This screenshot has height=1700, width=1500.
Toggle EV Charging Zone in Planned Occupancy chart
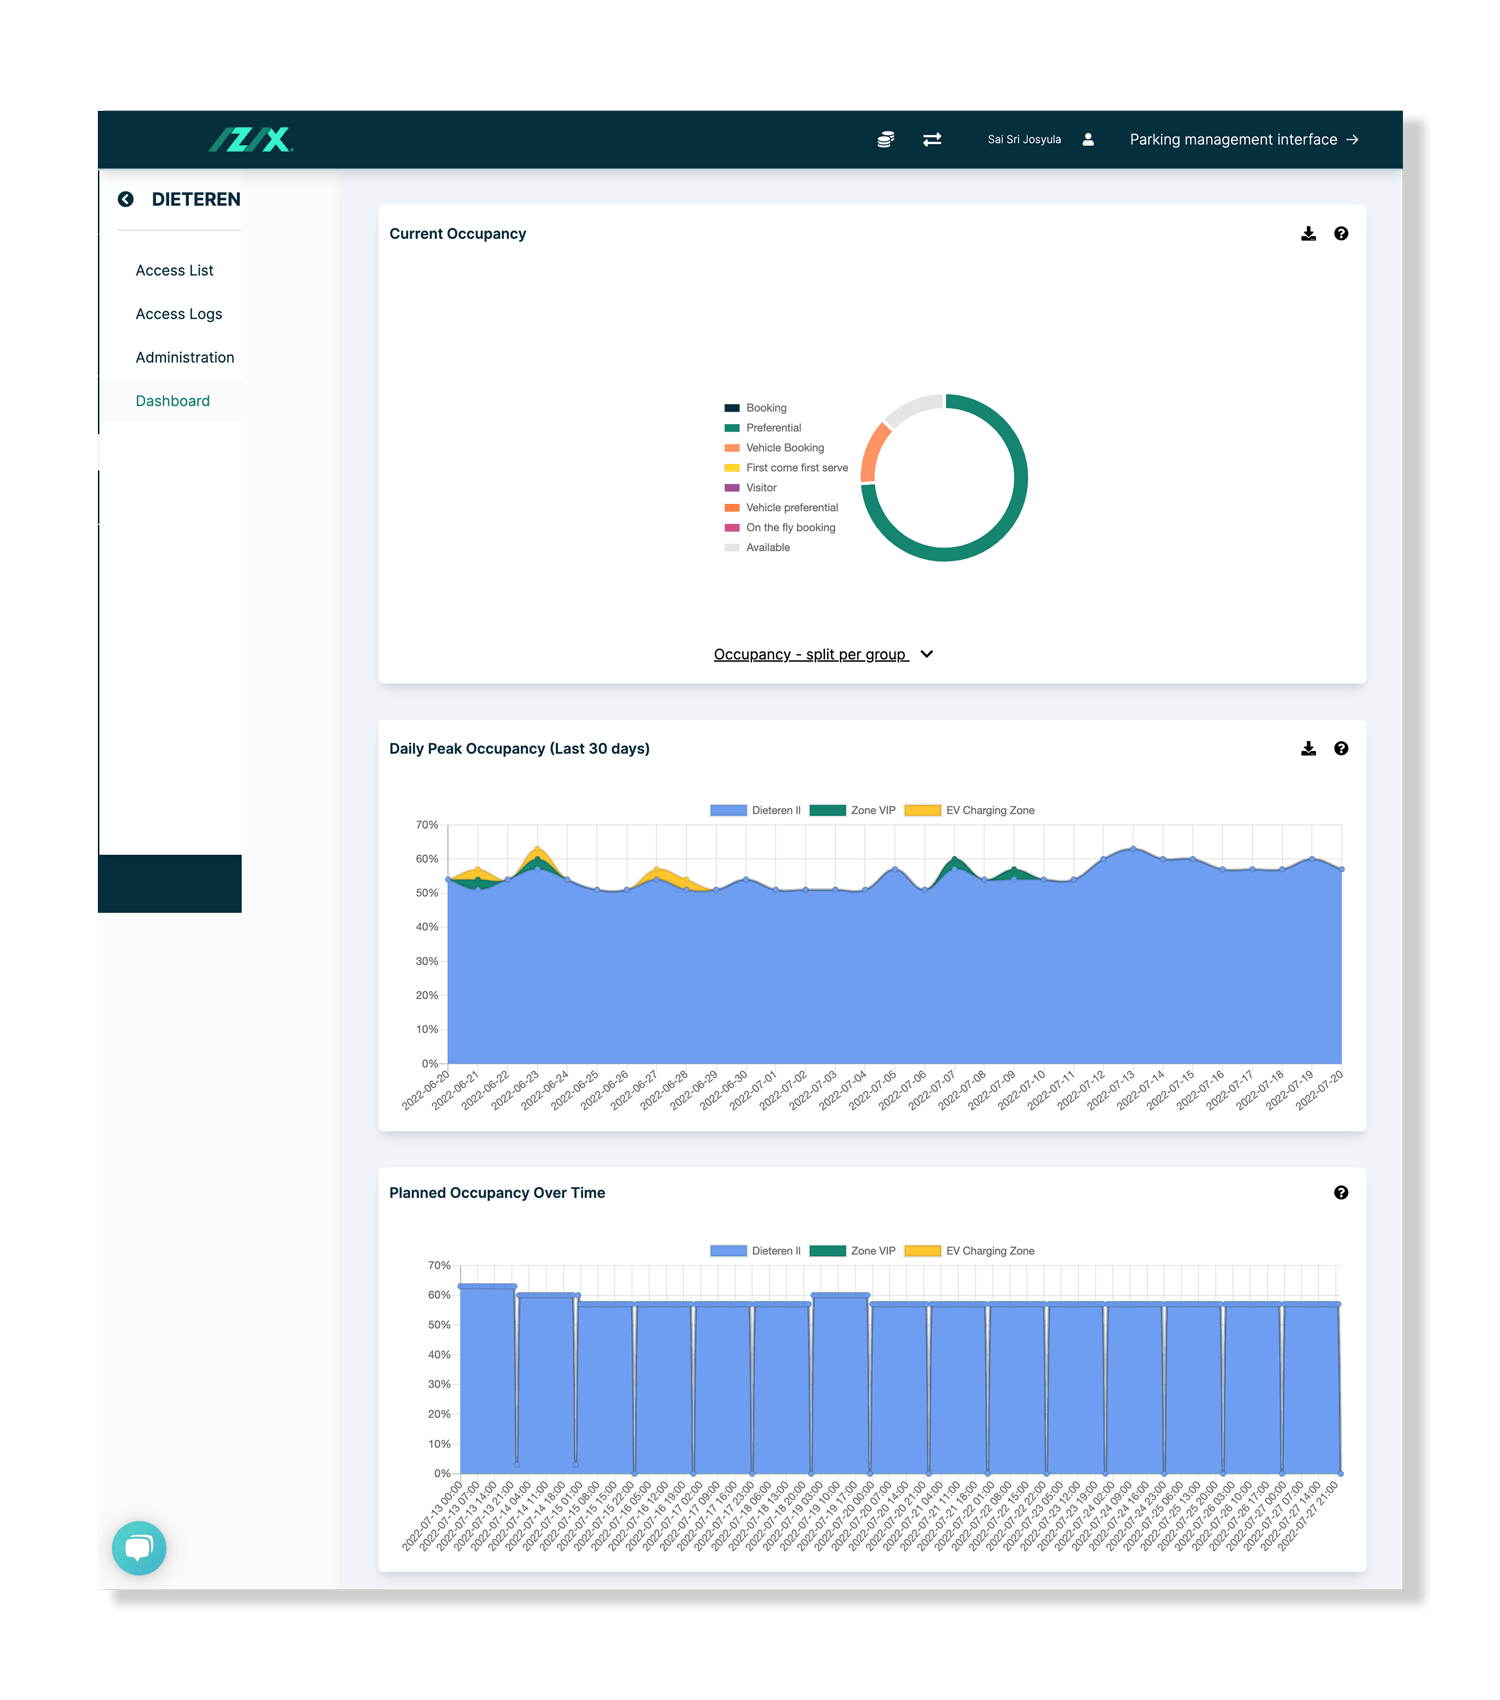point(969,1251)
